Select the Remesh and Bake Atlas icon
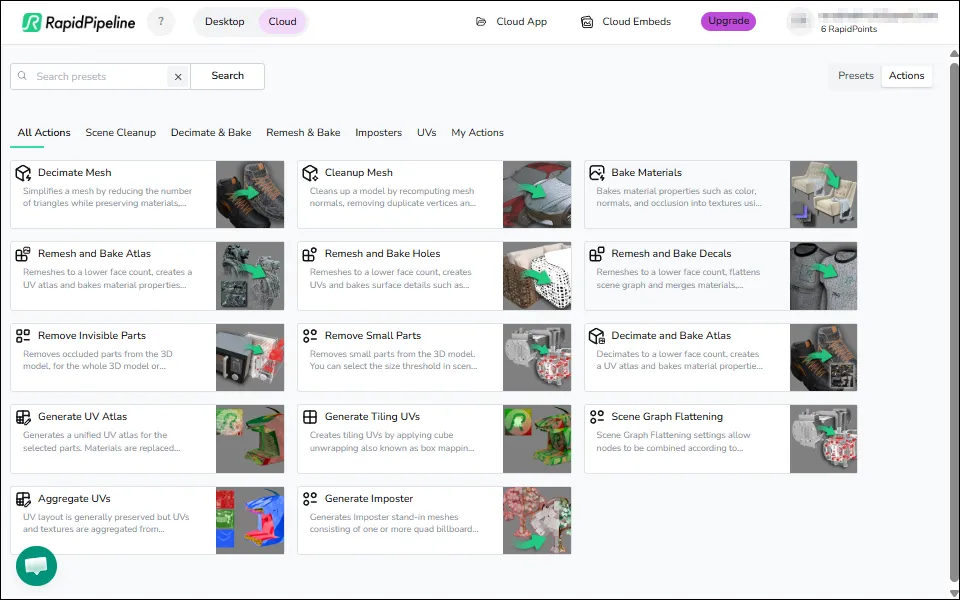The width and height of the screenshot is (960, 600). coord(21,253)
